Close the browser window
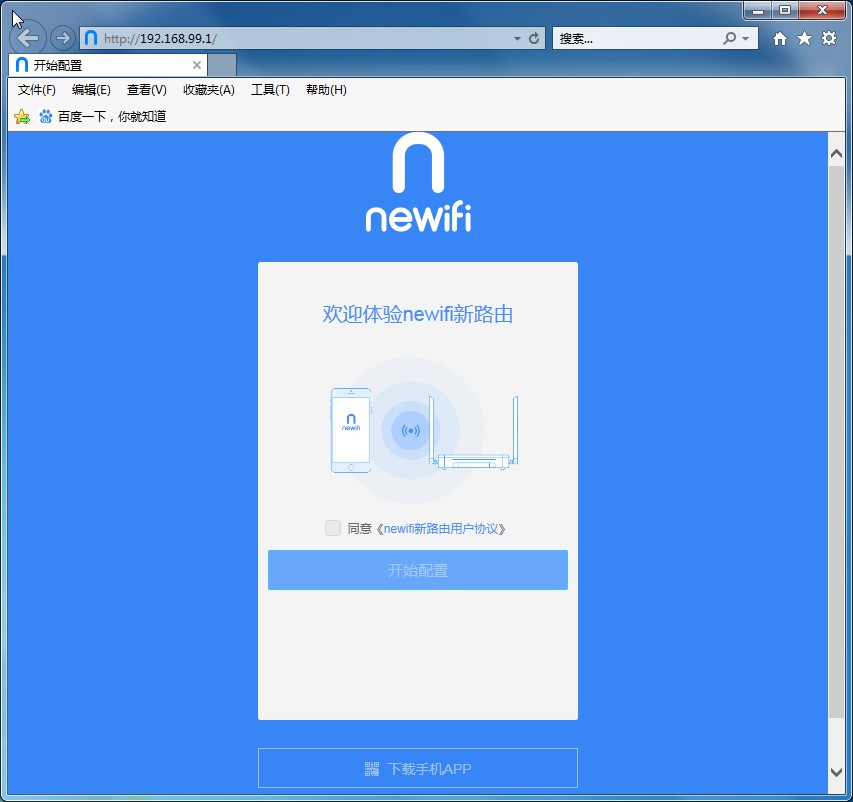The width and height of the screenshot is (853, 802). tap(822, 10)
